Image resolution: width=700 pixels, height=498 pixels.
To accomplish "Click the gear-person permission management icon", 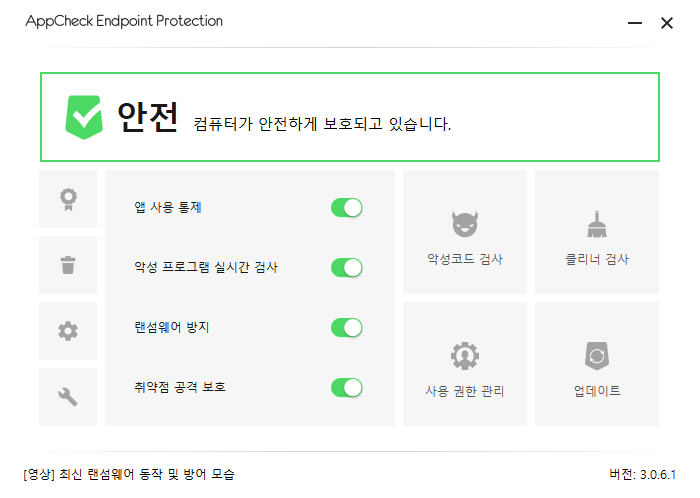I will (x=465, y=356).
